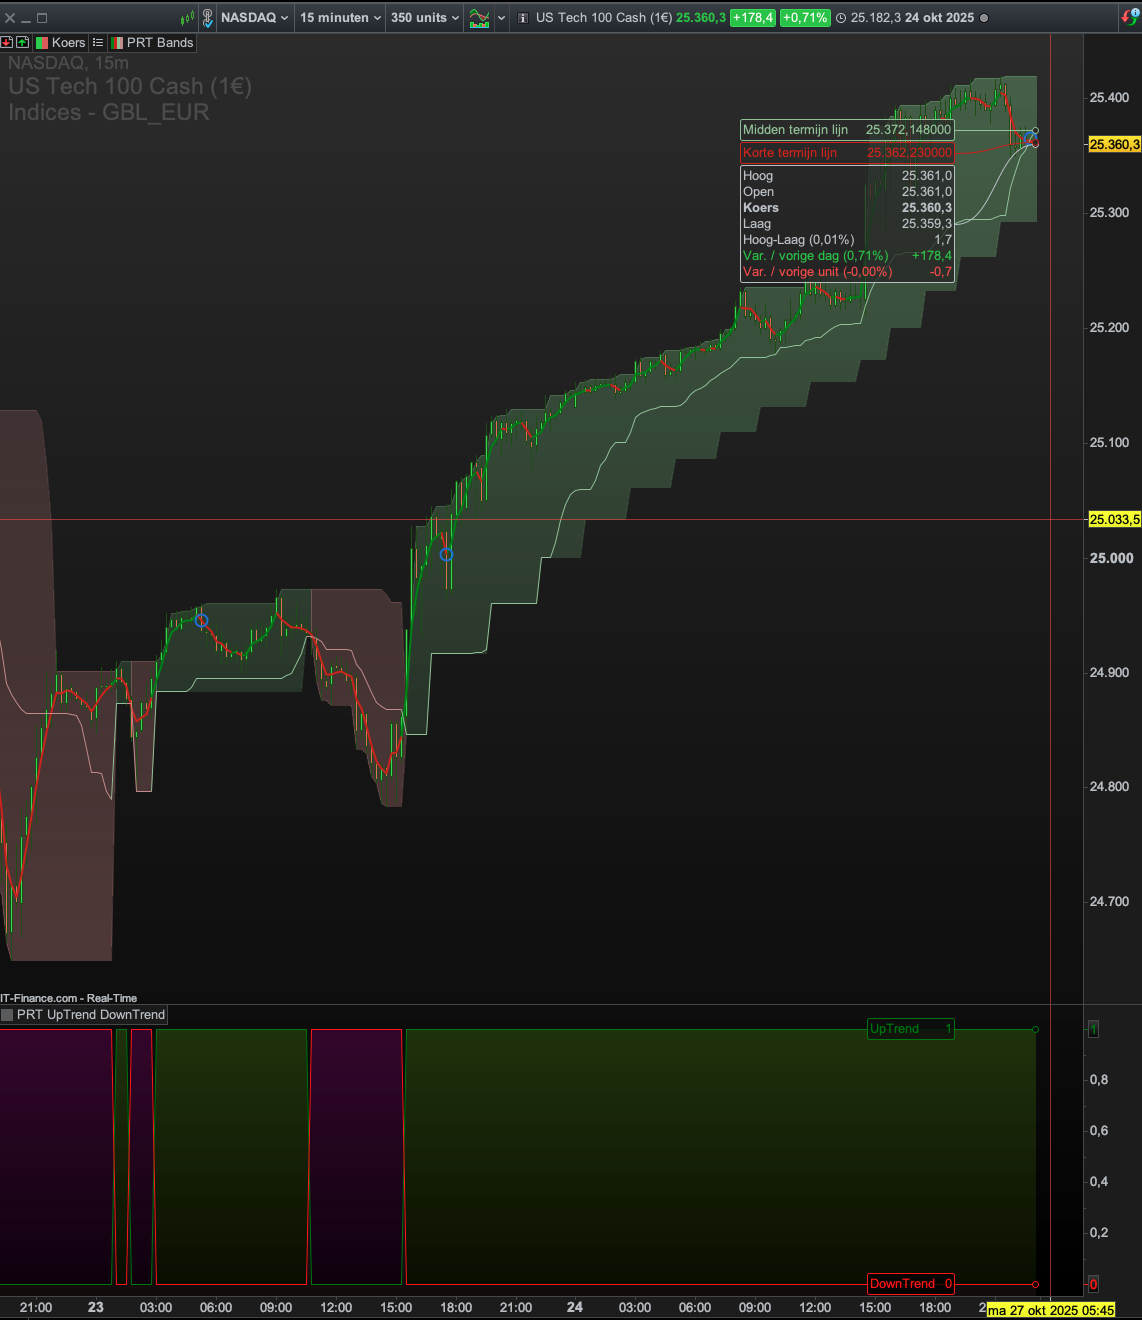Click the clock icon in header
Screen dimensions: 1142x1320
(x=841, y=18)
